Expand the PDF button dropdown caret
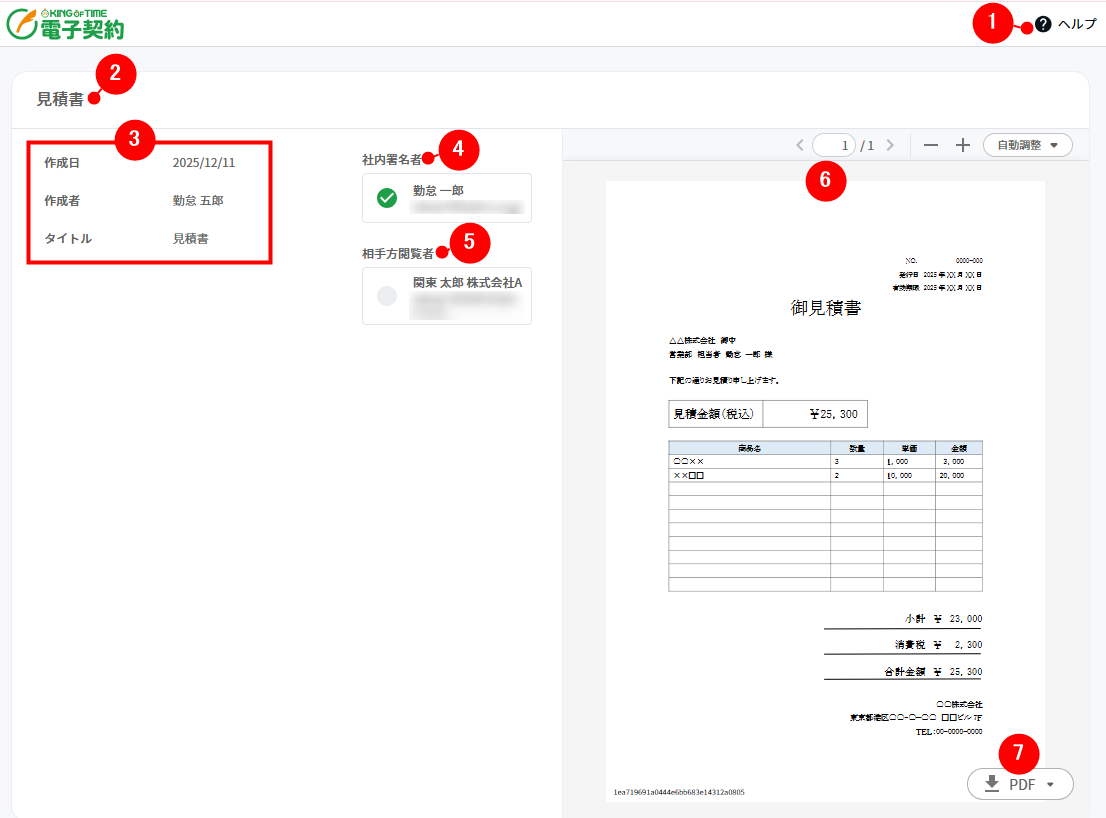This screenshot has height=818, width=1106. 1050,784
